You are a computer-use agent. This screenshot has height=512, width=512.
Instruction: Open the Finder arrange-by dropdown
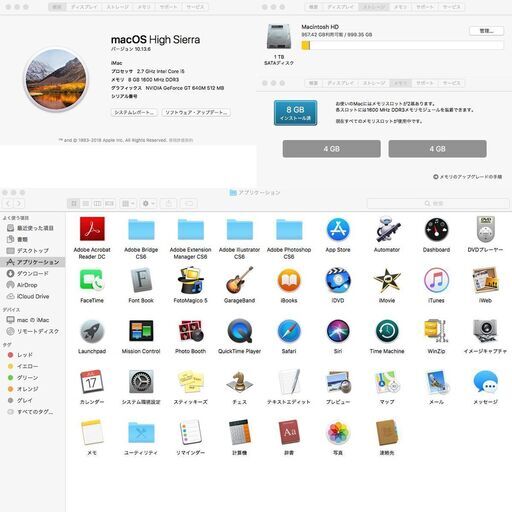point(128,203)
